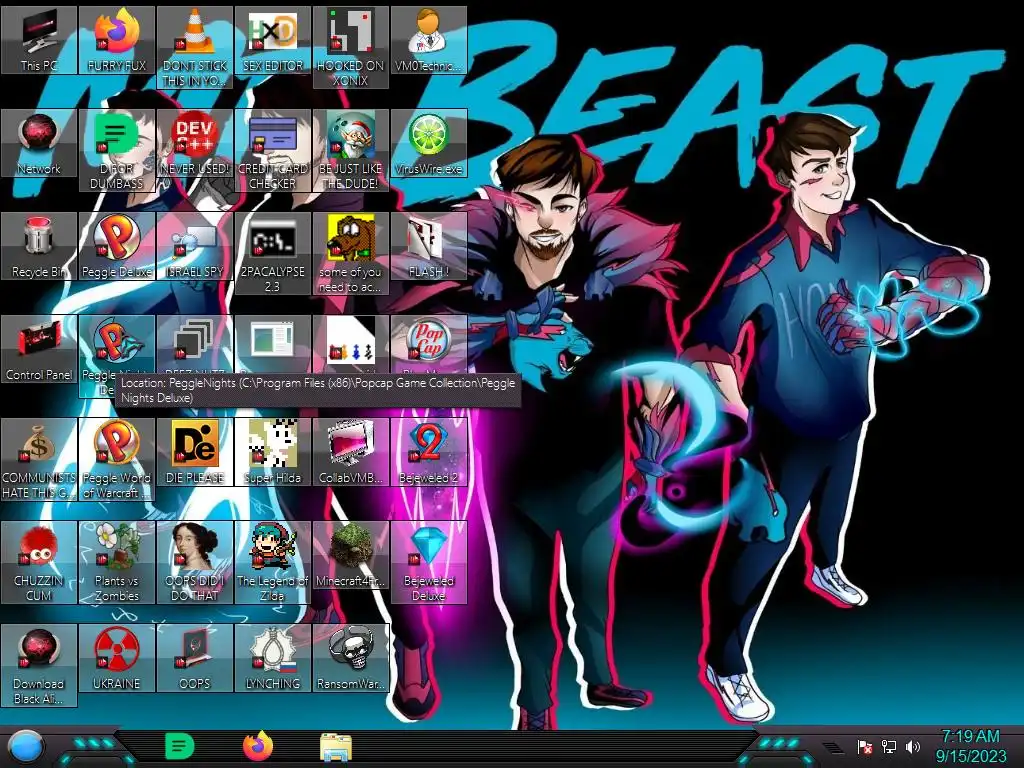This screenshot has width=1024, height=768.
Task: Open the Control Panel desktop icon
Action: point(39,349)
